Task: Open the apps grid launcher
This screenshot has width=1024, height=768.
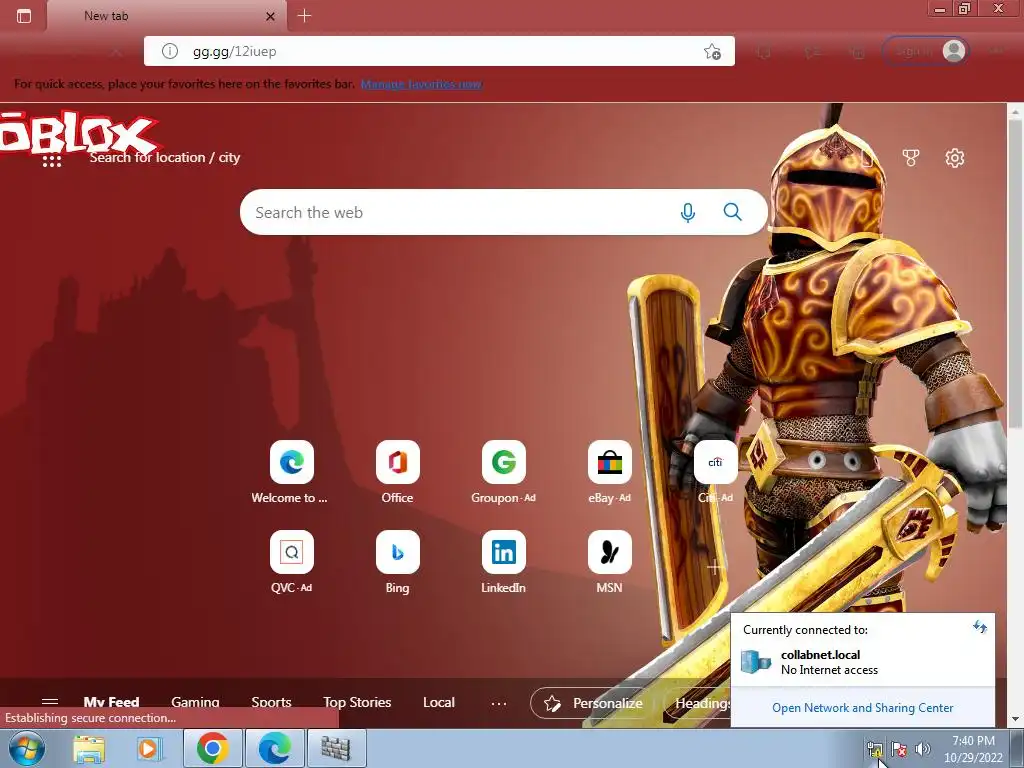Action: click(x=52, y=161)
